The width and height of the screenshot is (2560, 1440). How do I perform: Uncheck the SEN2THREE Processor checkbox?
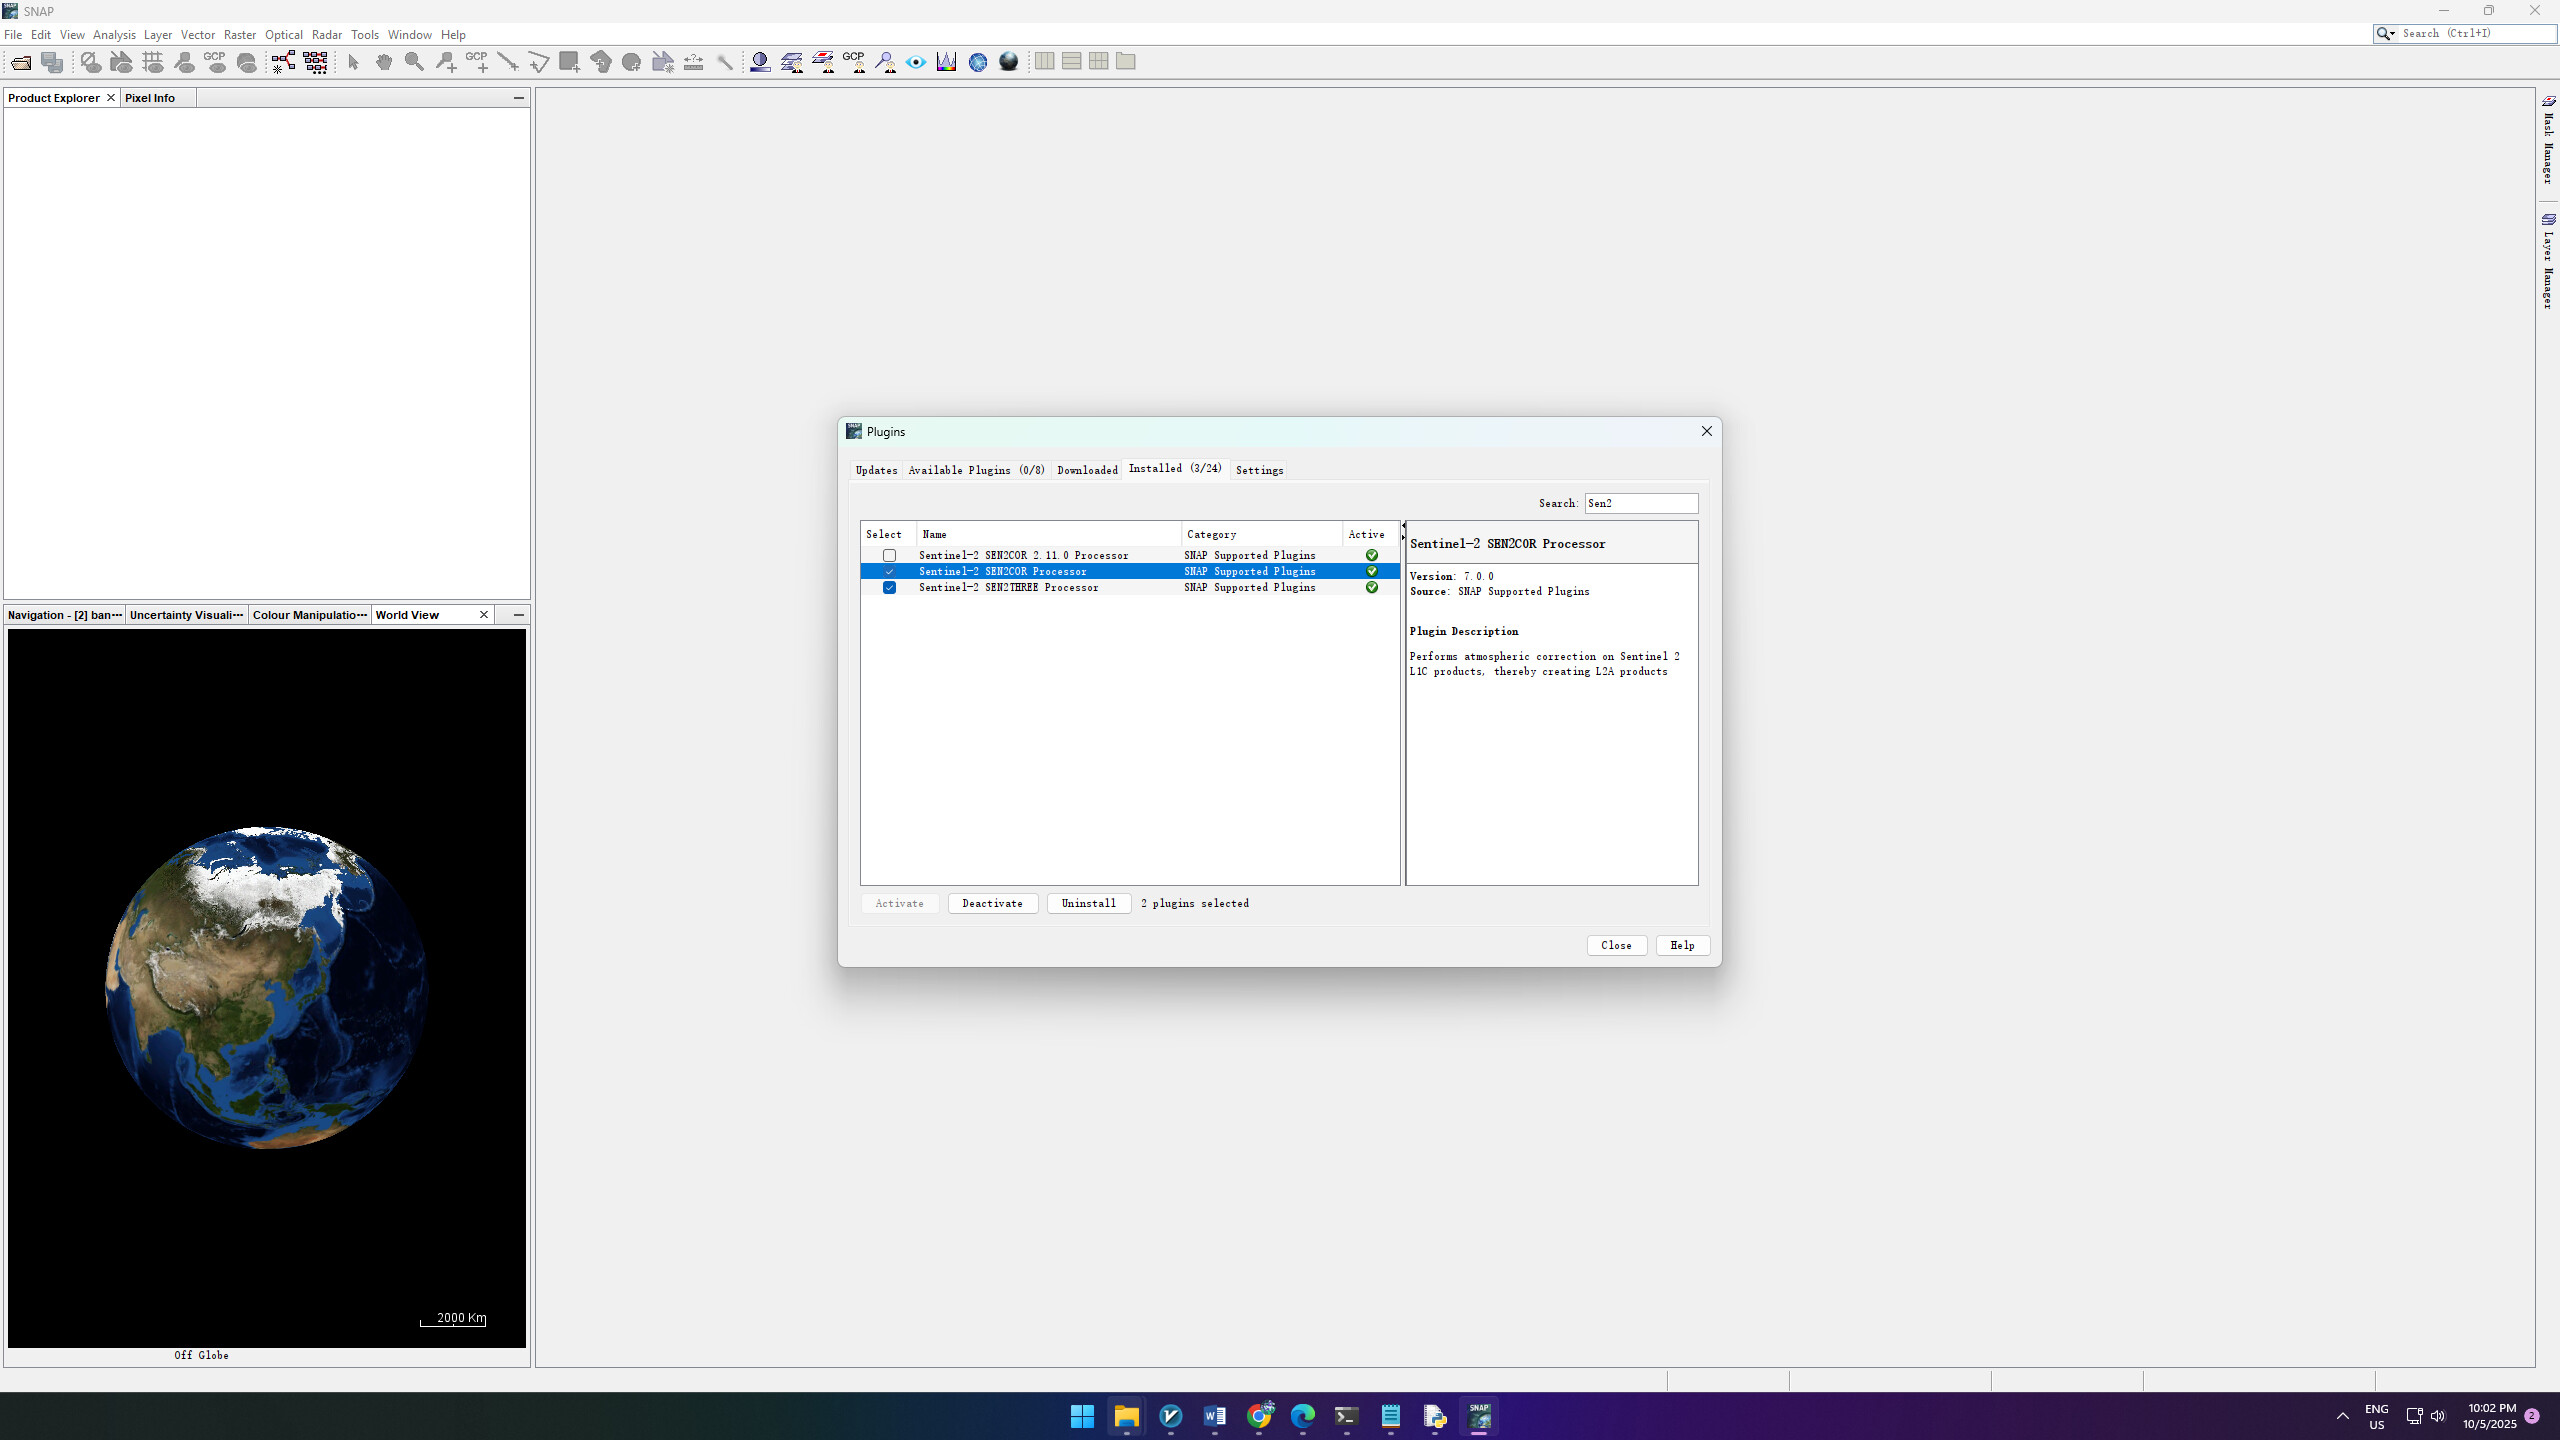(889, 588)
